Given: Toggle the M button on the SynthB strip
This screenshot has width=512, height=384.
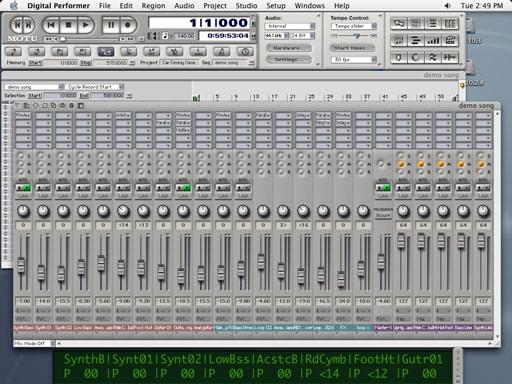Looking at the screenshot, I should [x=22, y=164].
